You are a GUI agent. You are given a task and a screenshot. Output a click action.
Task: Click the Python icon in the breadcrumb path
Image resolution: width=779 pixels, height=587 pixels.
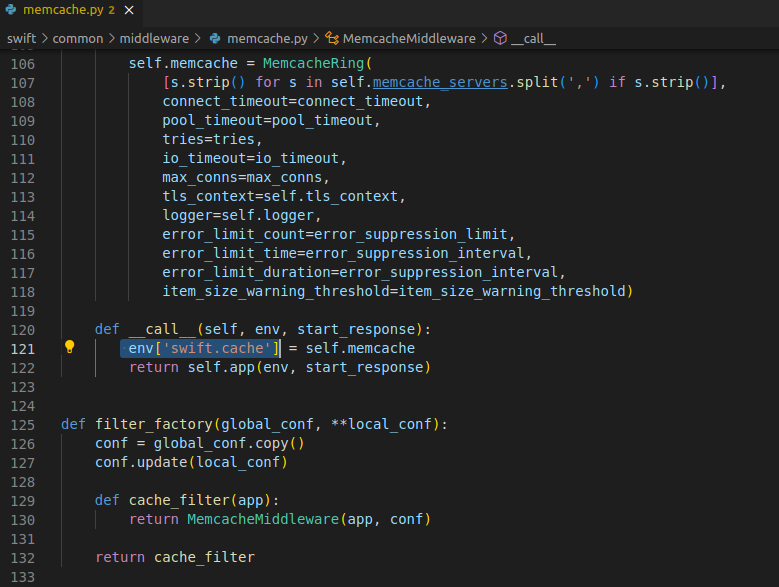(x=215, y=38)
